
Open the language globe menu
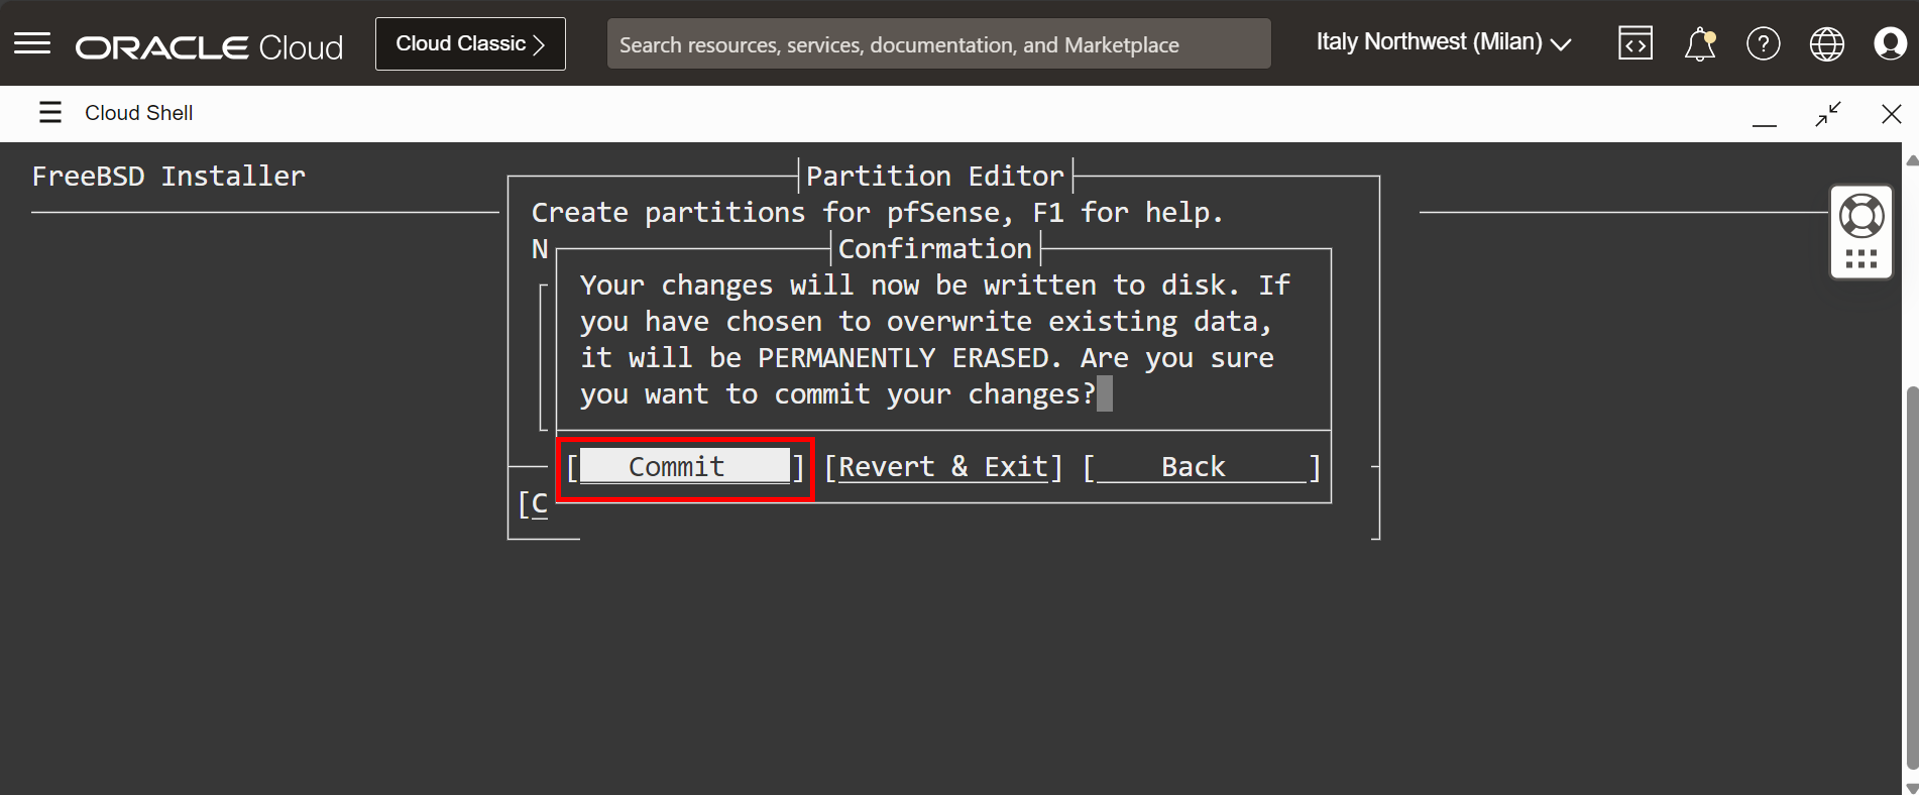coord(1826,44)
